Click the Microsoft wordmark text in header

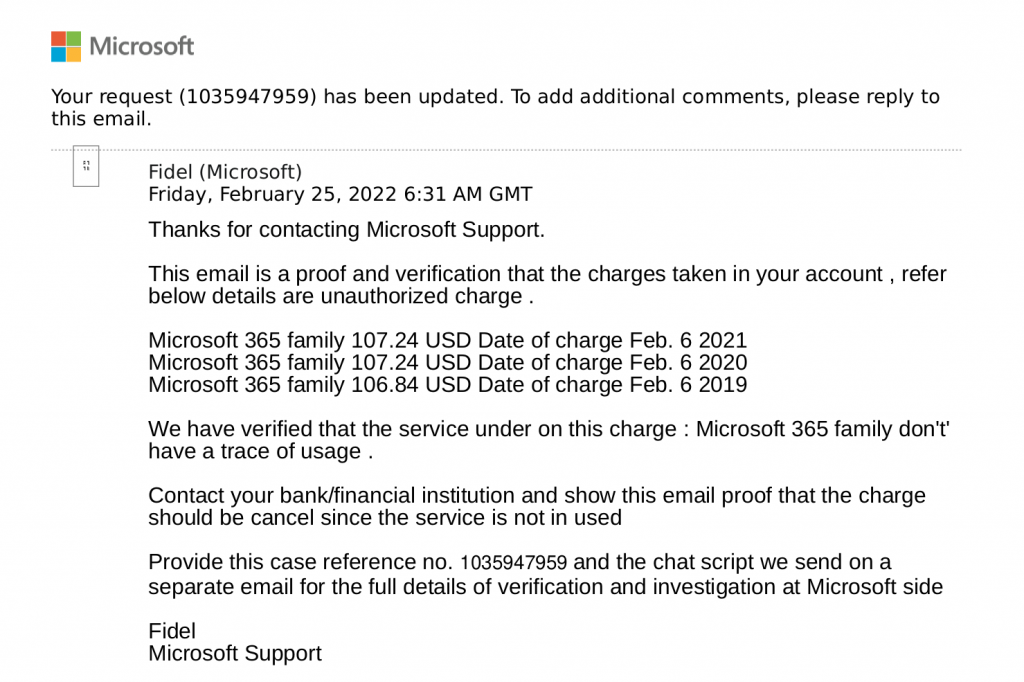point(141,46)
